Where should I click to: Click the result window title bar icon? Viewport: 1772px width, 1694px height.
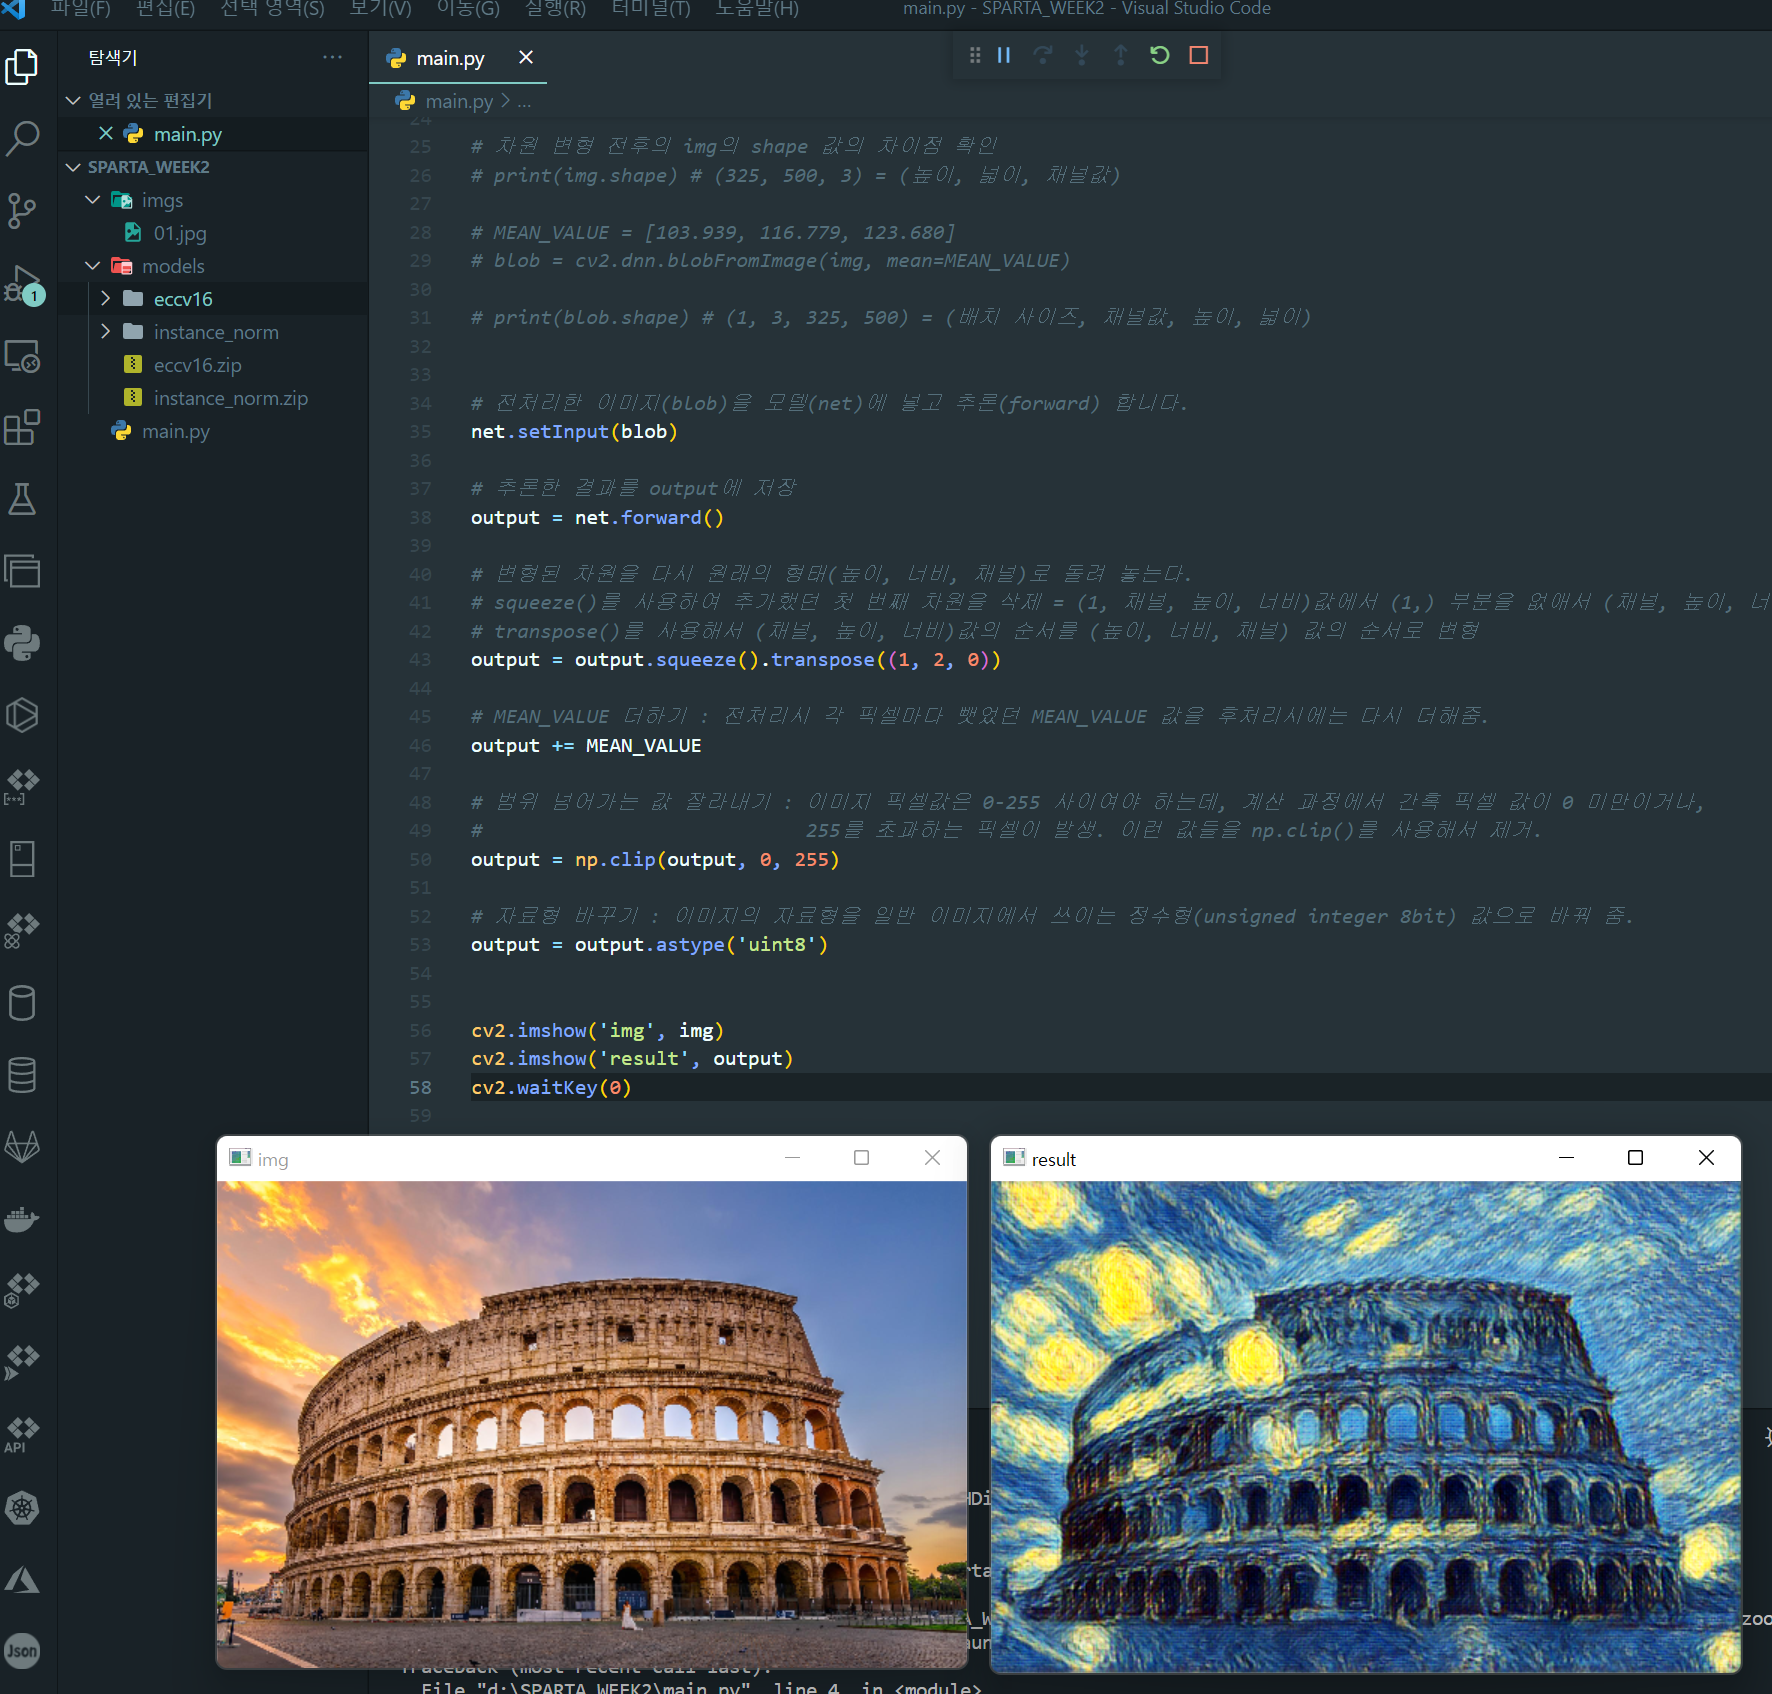pos(1014,1158)
